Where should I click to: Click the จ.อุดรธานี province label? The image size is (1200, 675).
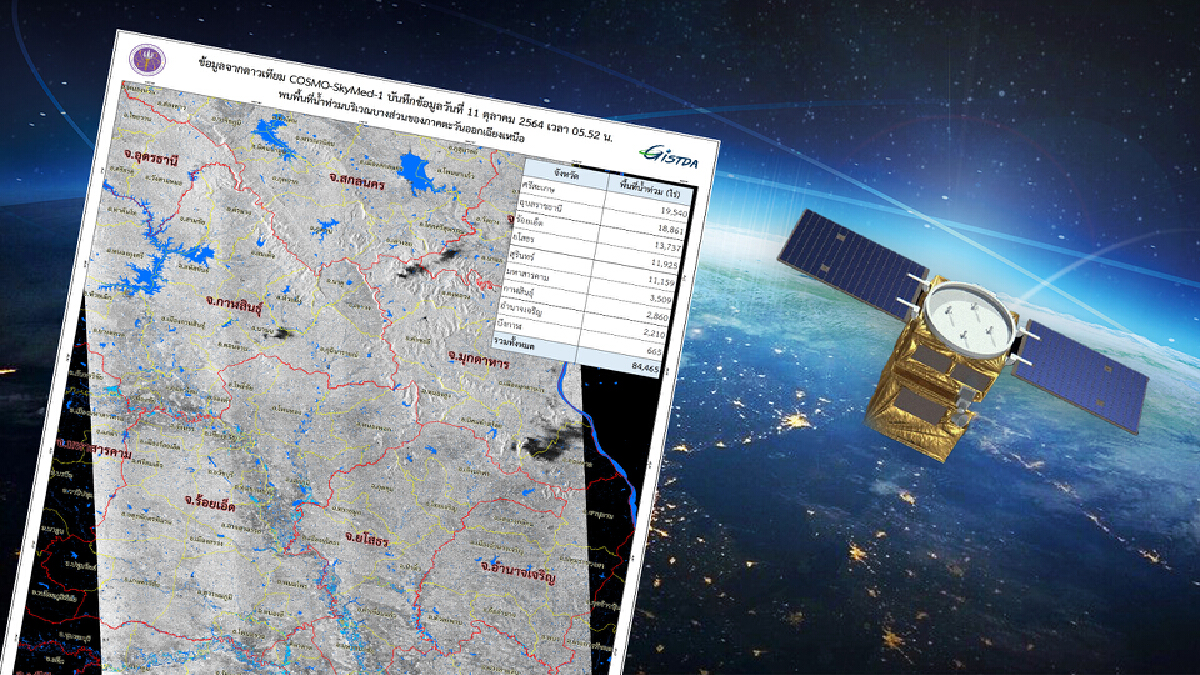pyautogui.click(x=150, y=156)
